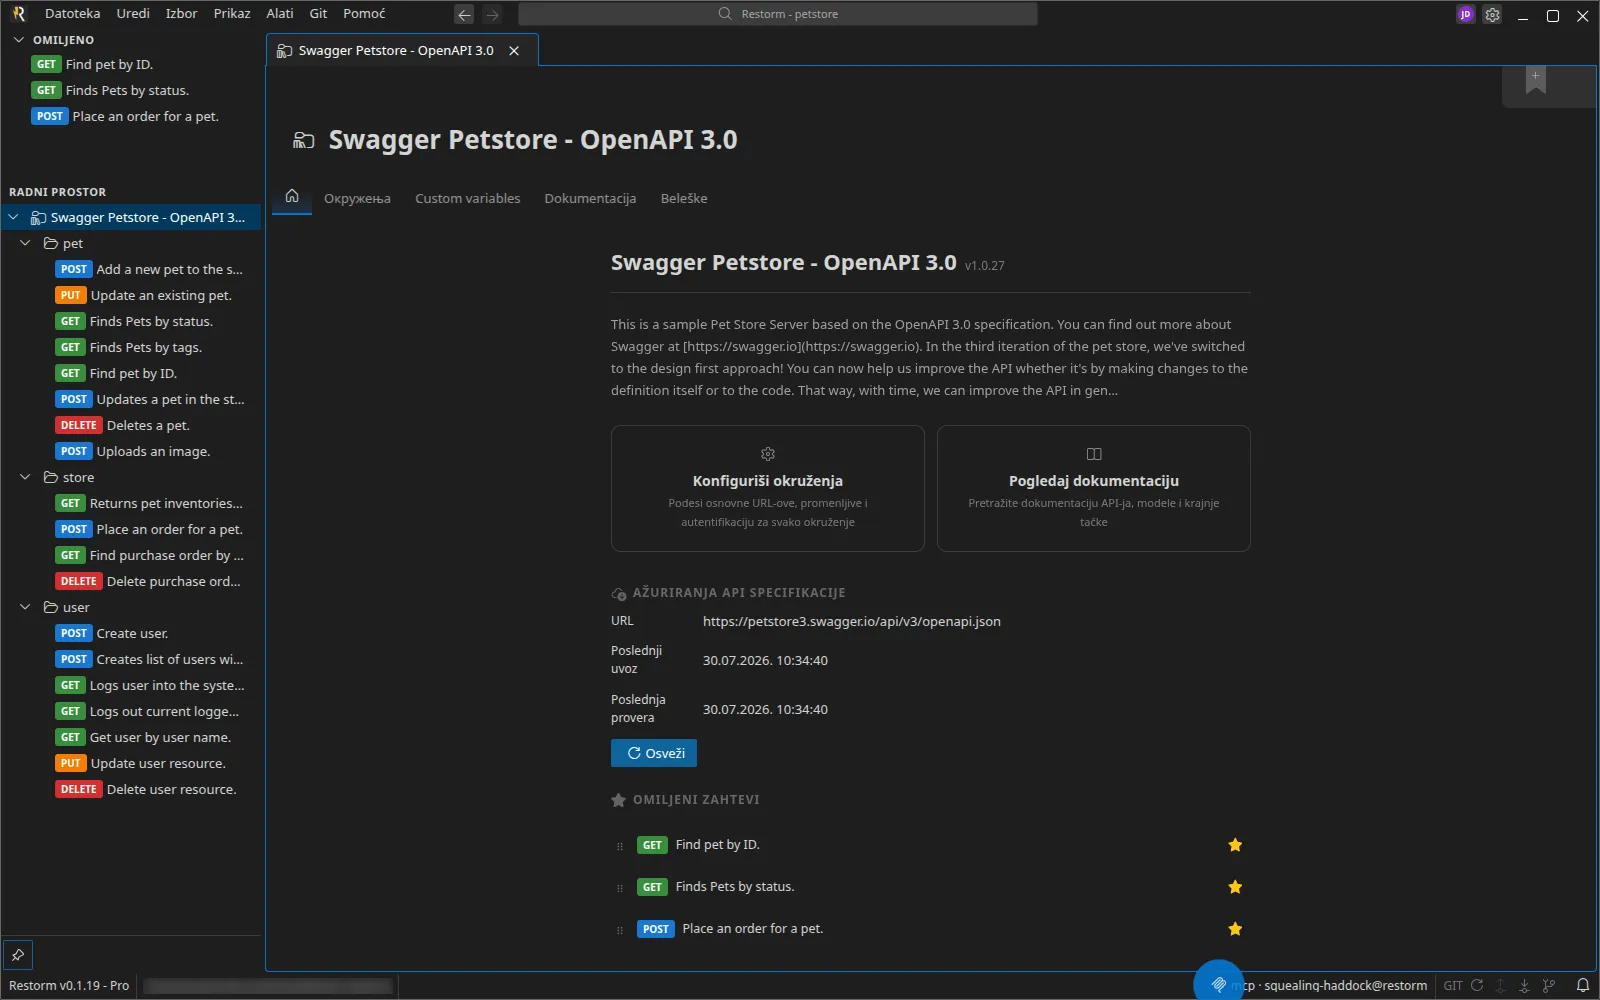Image resolution: width=1600 pixels, height=1000 pixels.
Task: Open Pogledaj dokumentaciju card
Action: tap(1094, 488)
